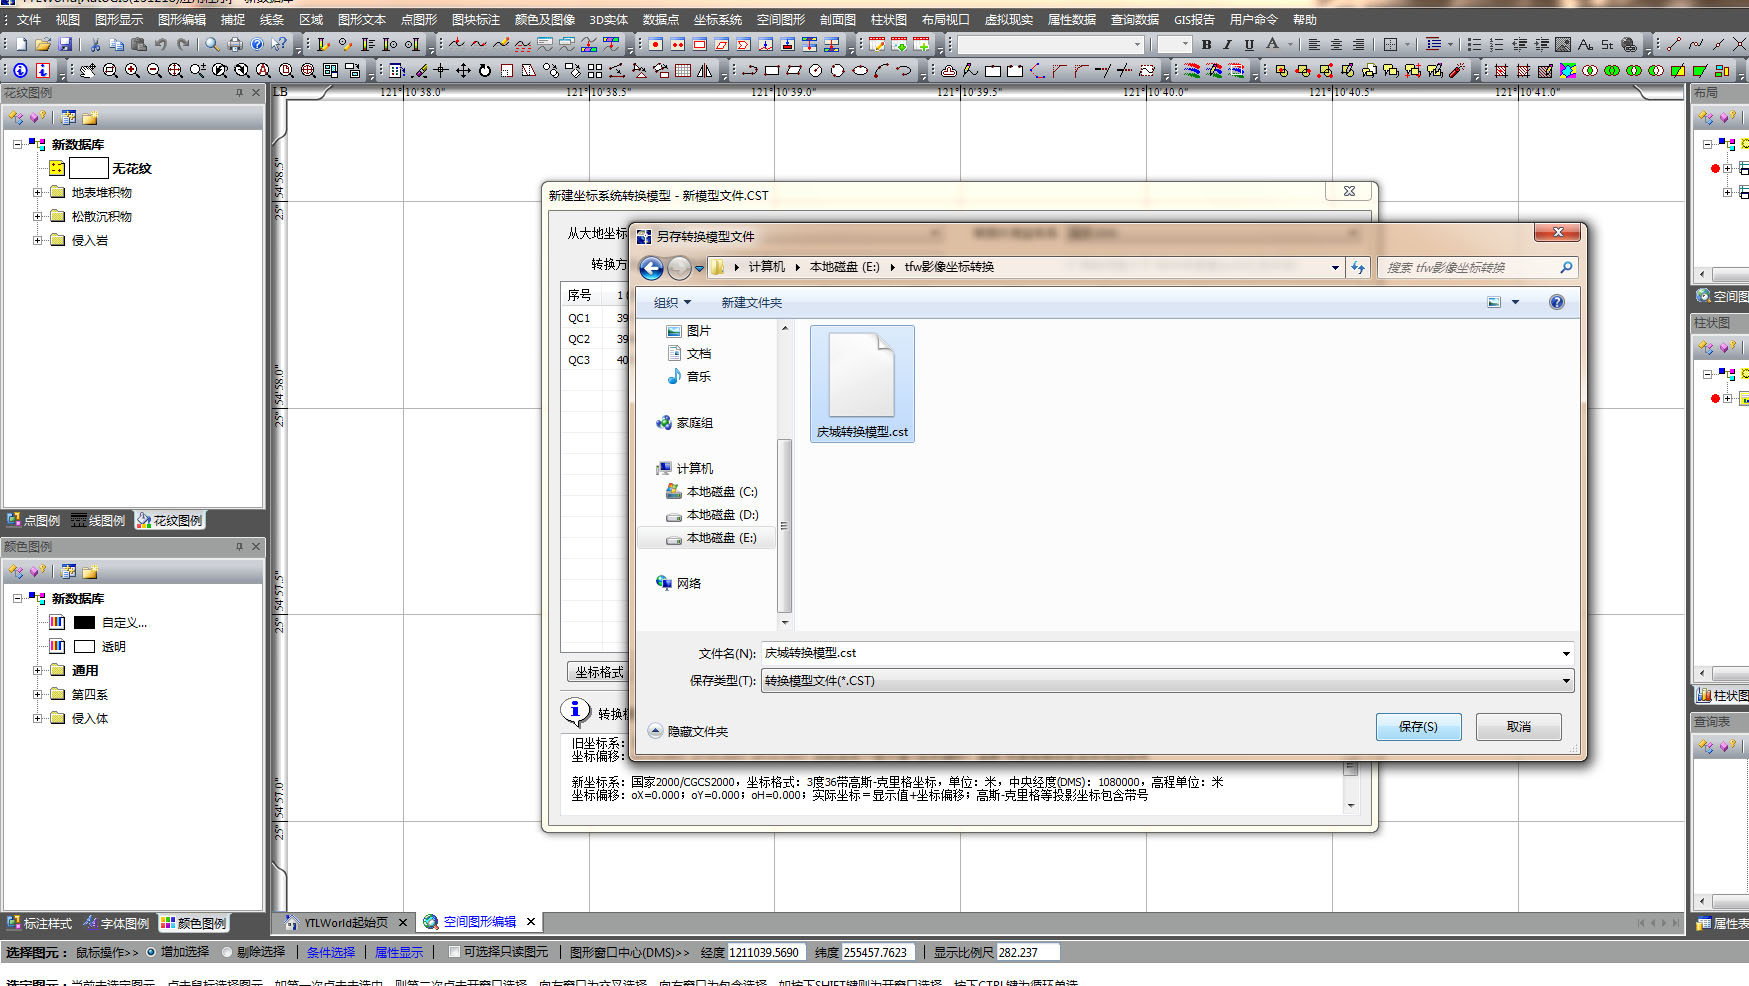1749x986 pixels.
Task: Expand the 第四系 tree node
Action: (37, 694)
